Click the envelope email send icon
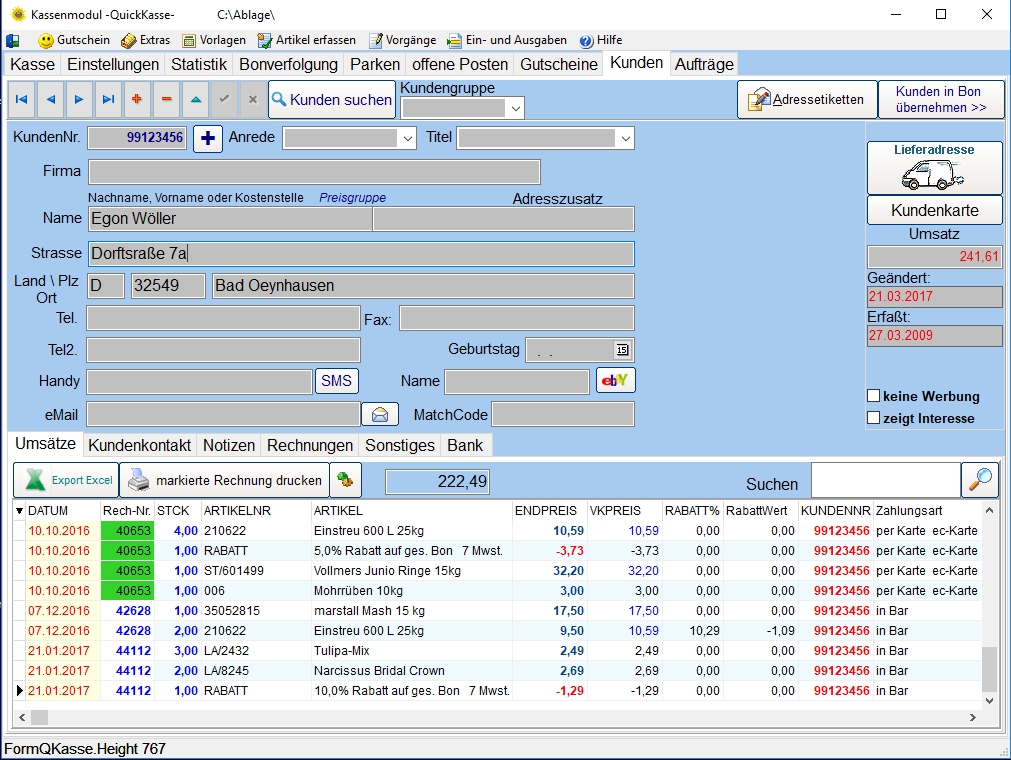This screenshot has height=760, width=1011. click(x=380, y=414)
